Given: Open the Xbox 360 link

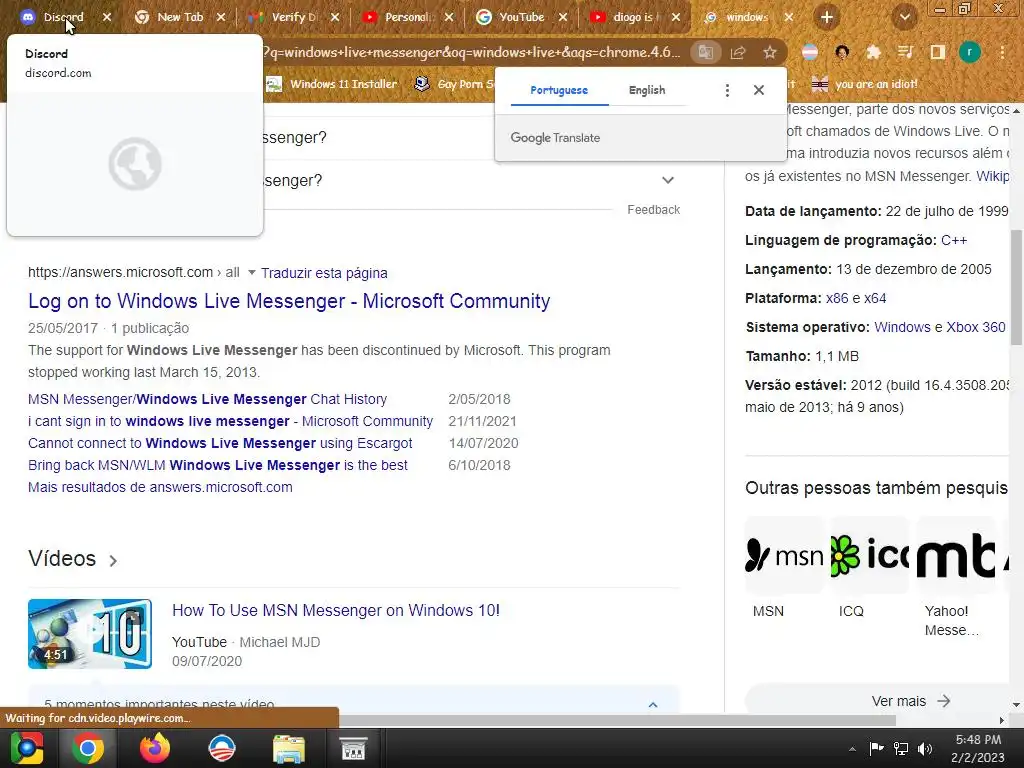Looking at the screenshot, I should (976, 327).
